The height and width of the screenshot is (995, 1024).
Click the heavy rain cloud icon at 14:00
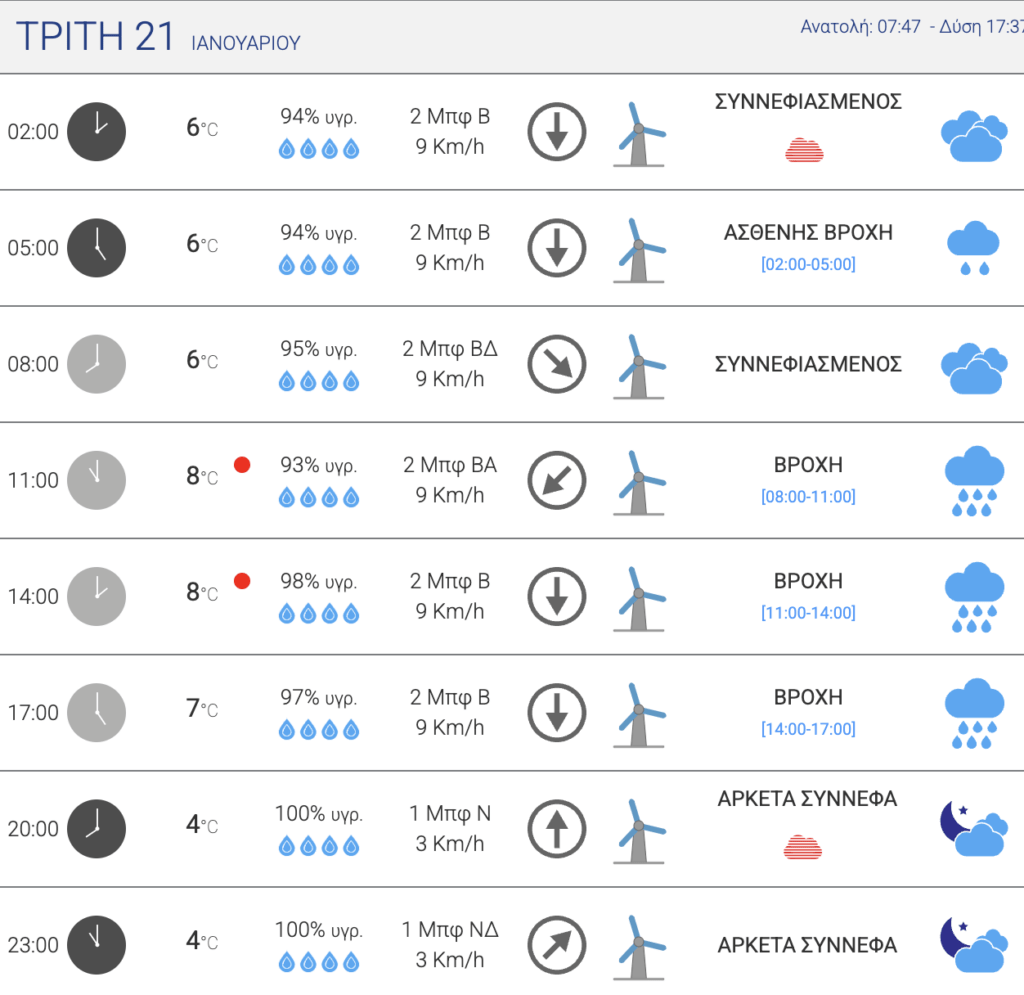coord(974,597)
